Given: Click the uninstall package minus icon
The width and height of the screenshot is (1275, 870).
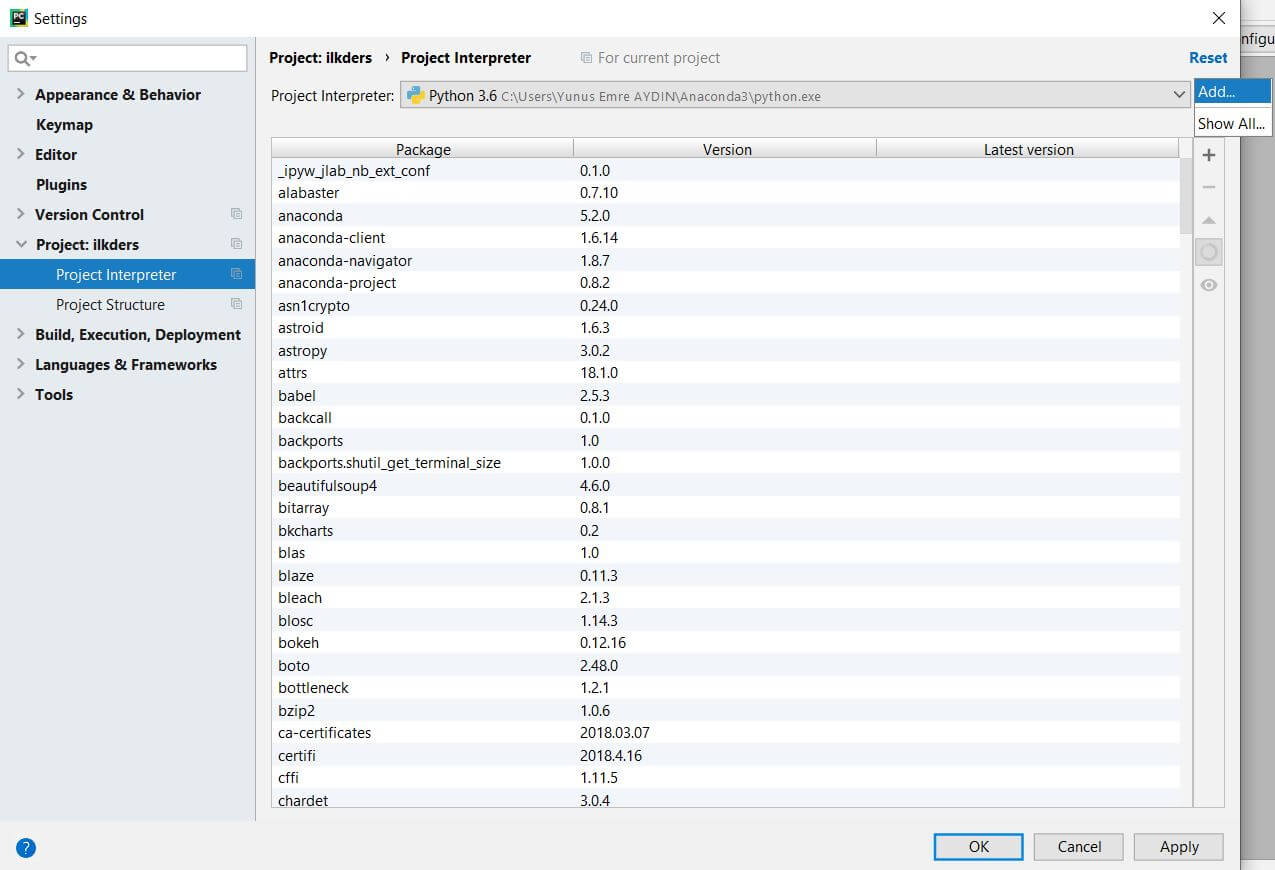Looking at the screenshot, I should pos(1209,187).
